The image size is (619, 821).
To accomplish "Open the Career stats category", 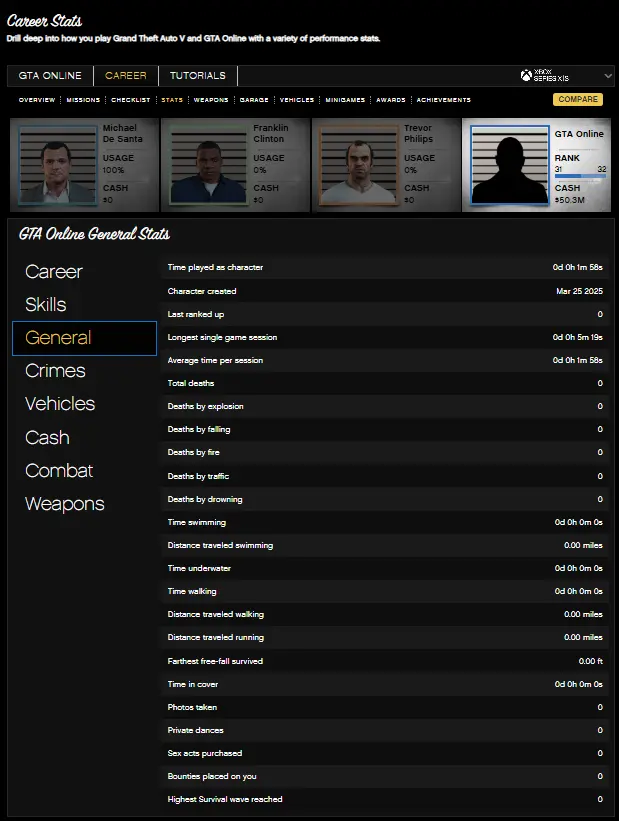I will (53, 272).
